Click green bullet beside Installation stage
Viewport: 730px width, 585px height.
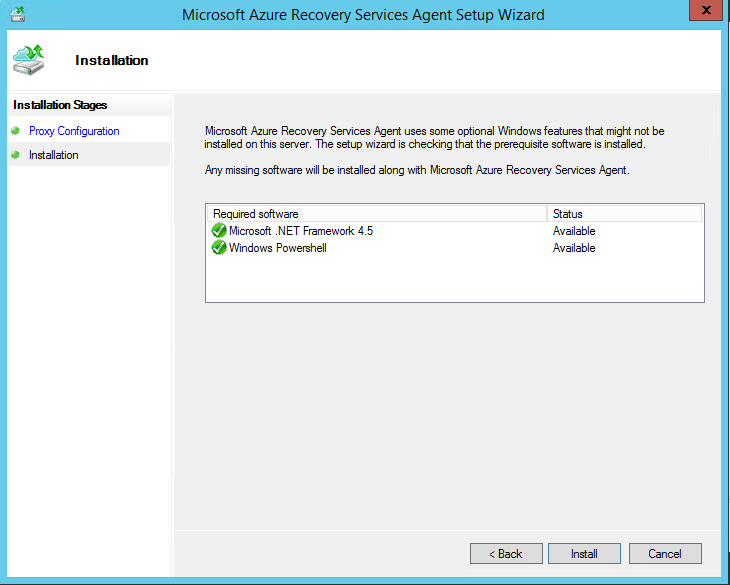16,155
